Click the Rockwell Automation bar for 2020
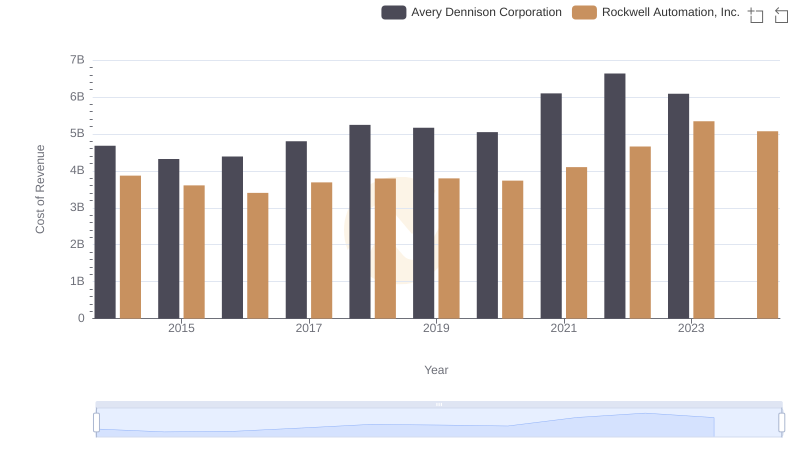Image resolution: width=800 pixels, height=461 pixels. pos(513,249)
